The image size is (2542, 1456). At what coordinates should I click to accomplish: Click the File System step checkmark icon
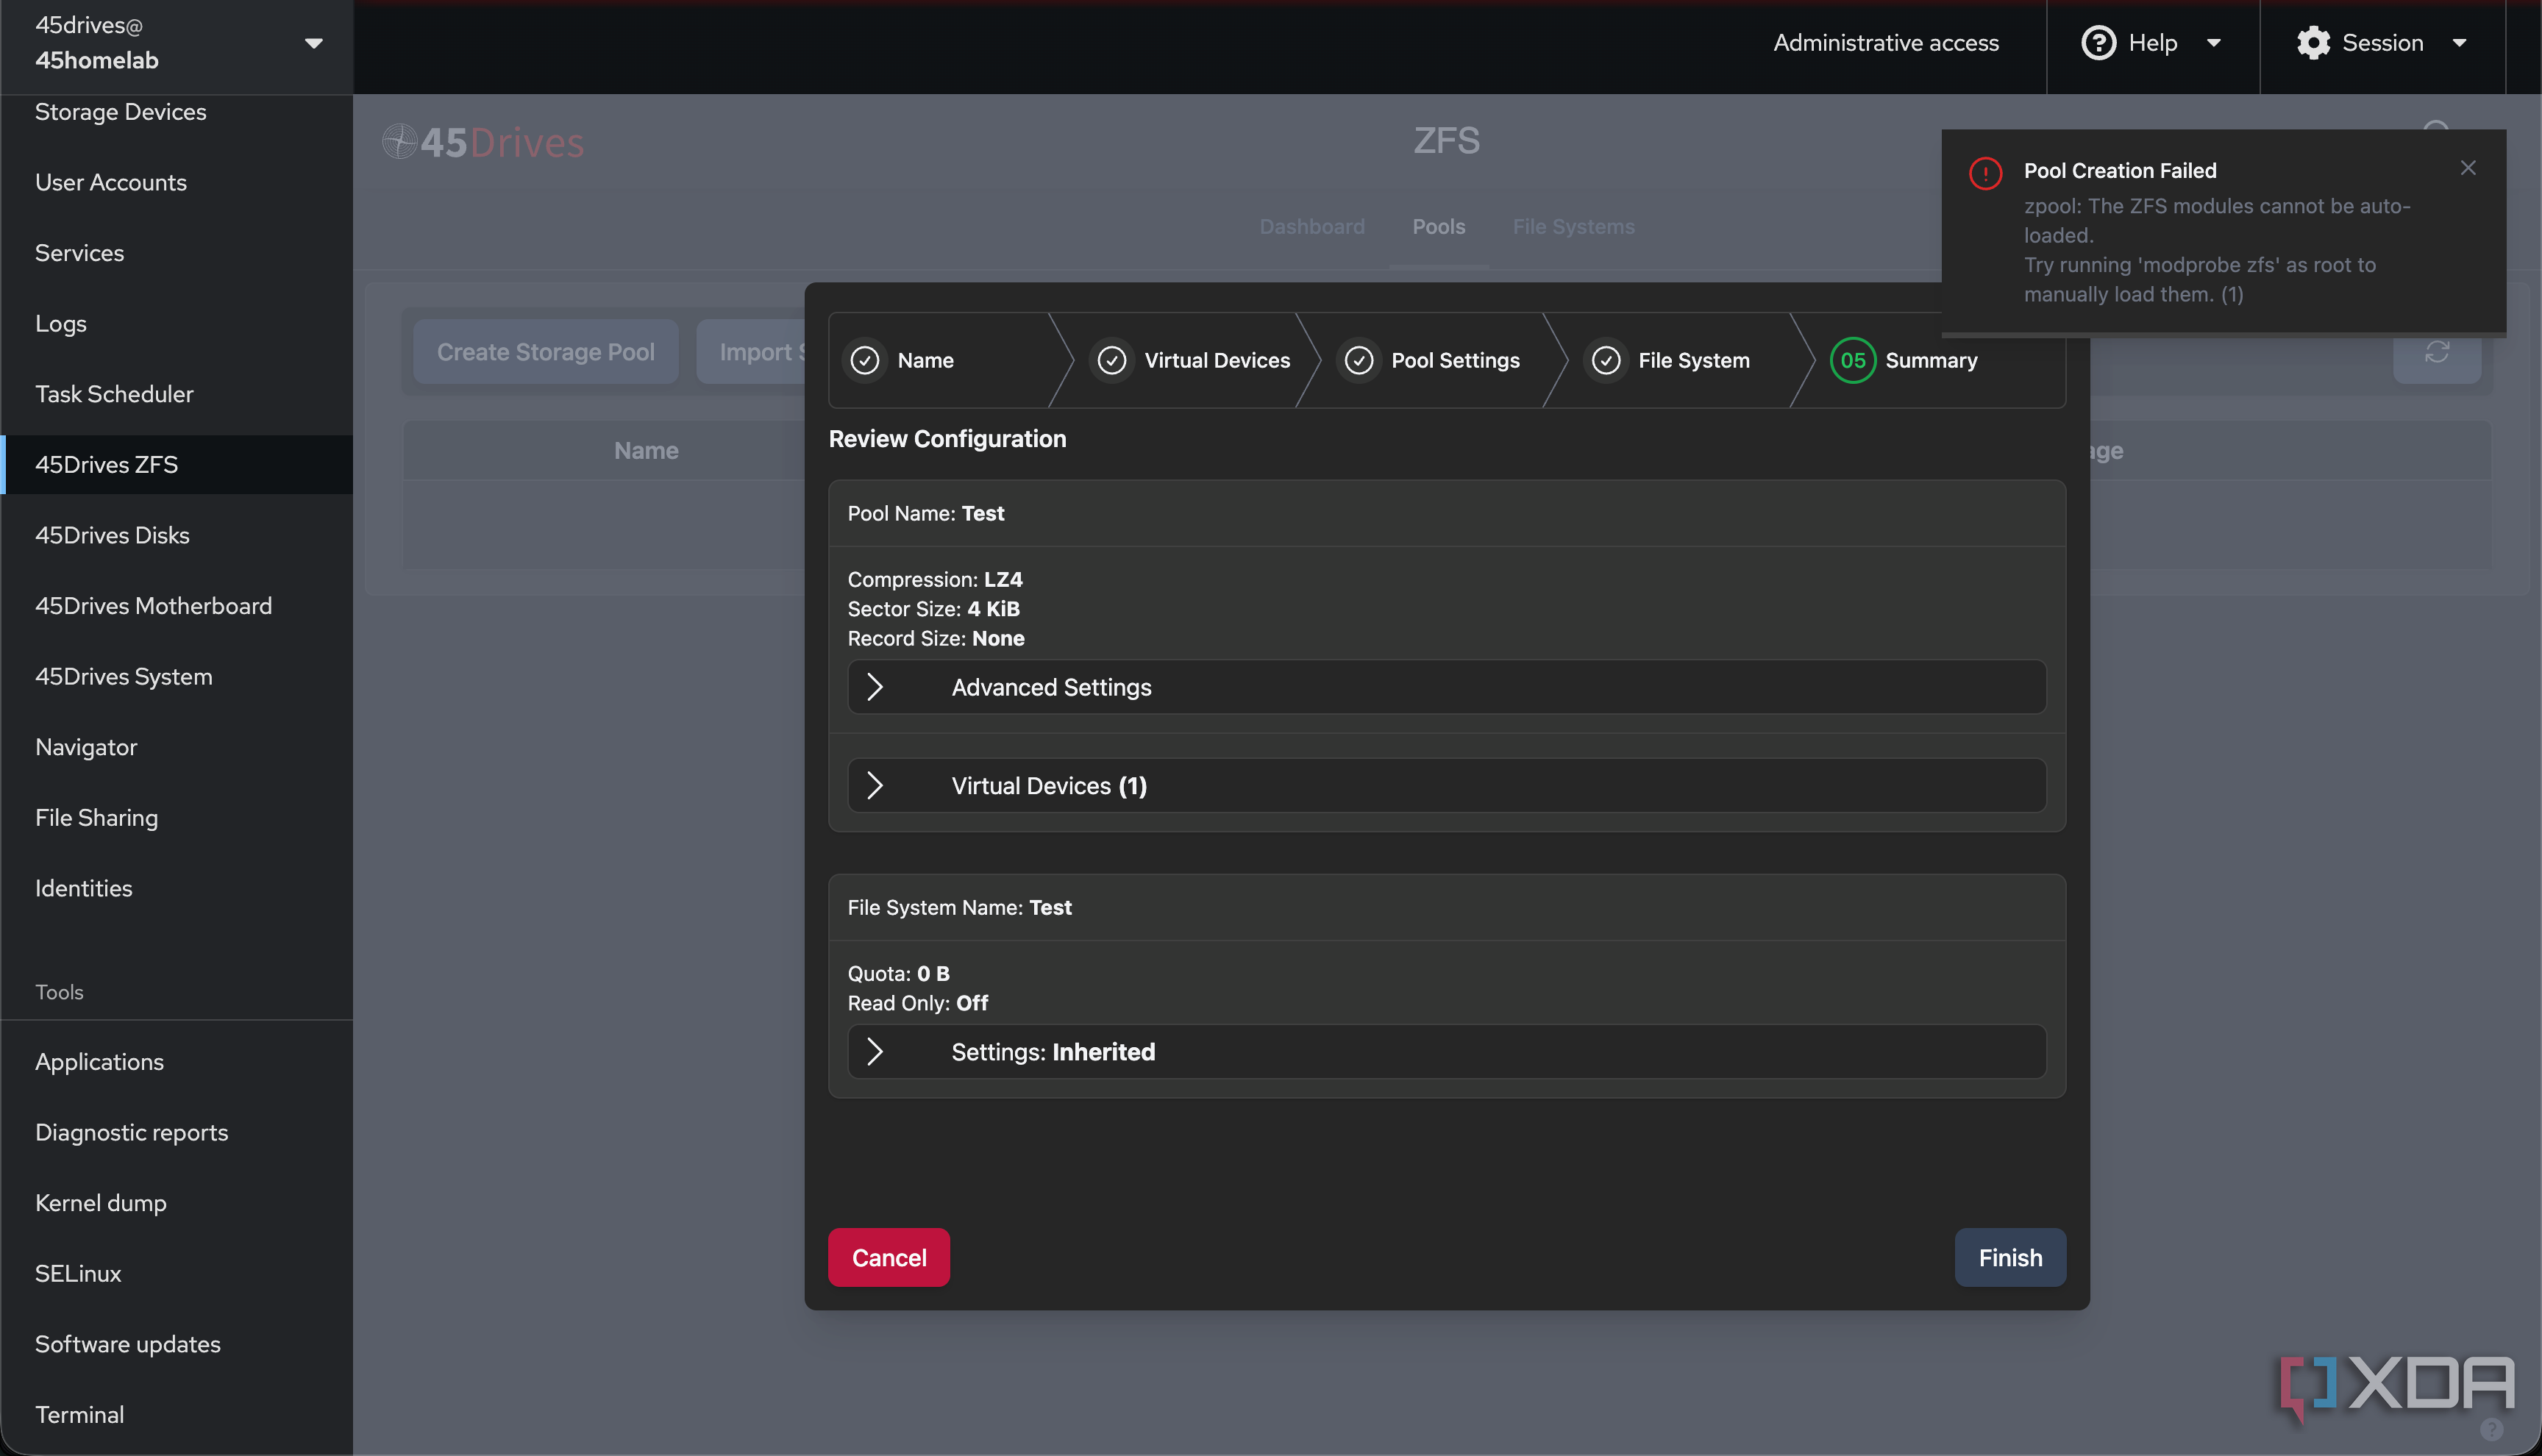pos(1606,360)
